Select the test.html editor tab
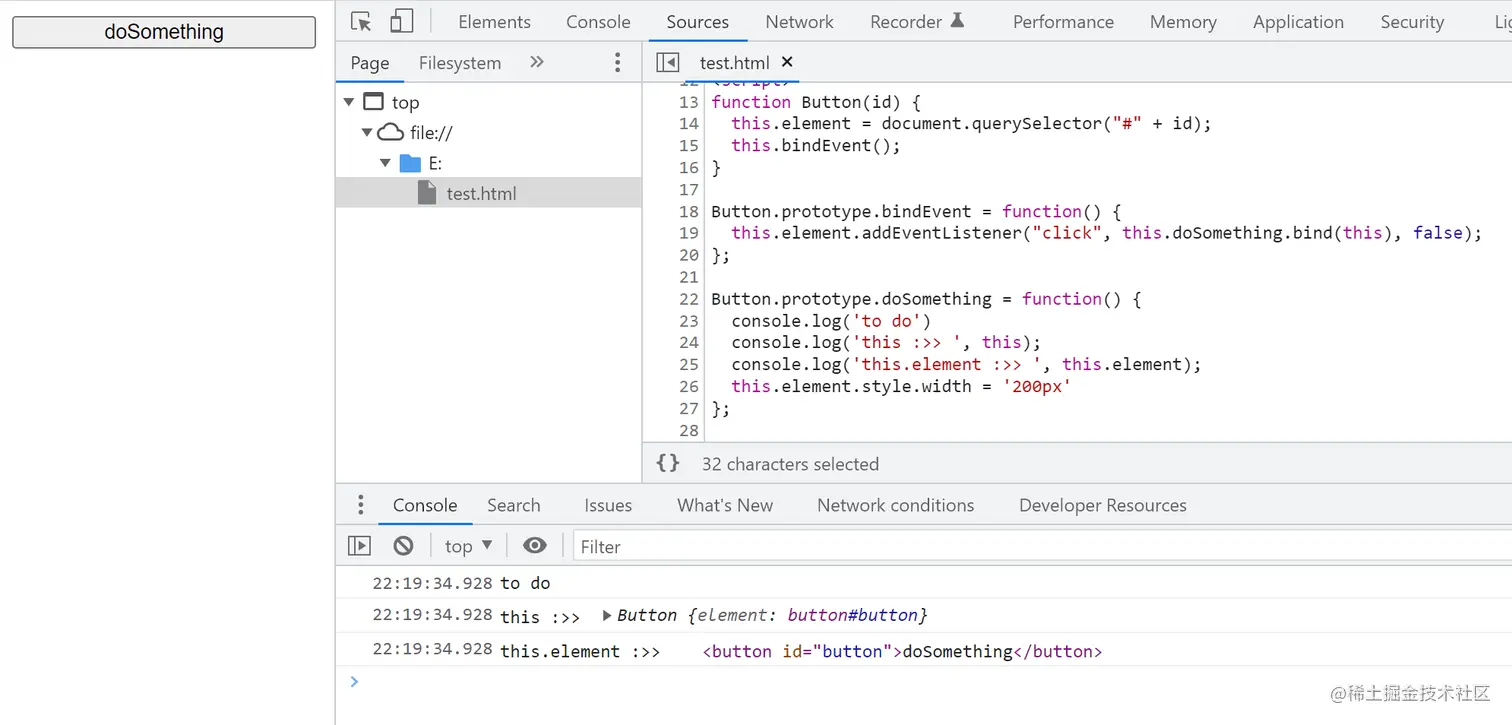1512x725 pixels. (736, 63)
